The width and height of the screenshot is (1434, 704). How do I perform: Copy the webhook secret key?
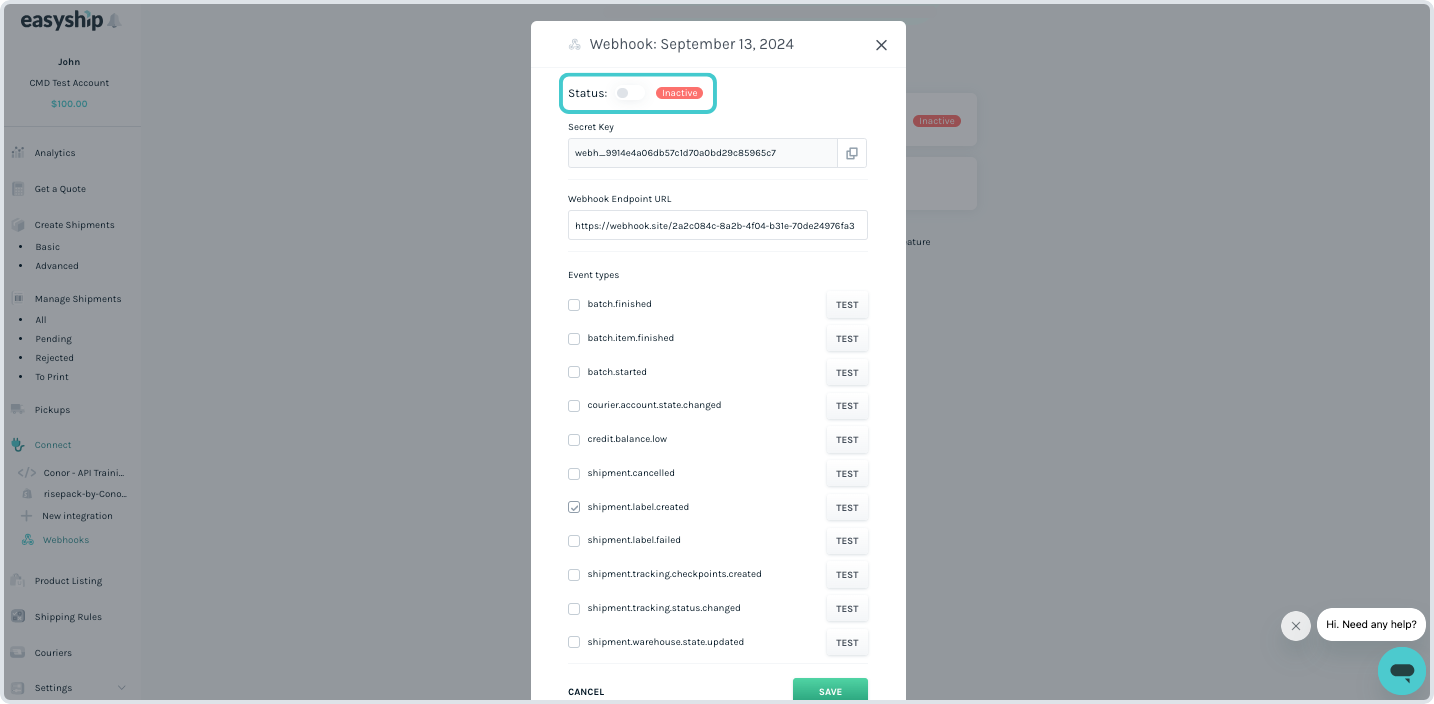tap(852, 153)
